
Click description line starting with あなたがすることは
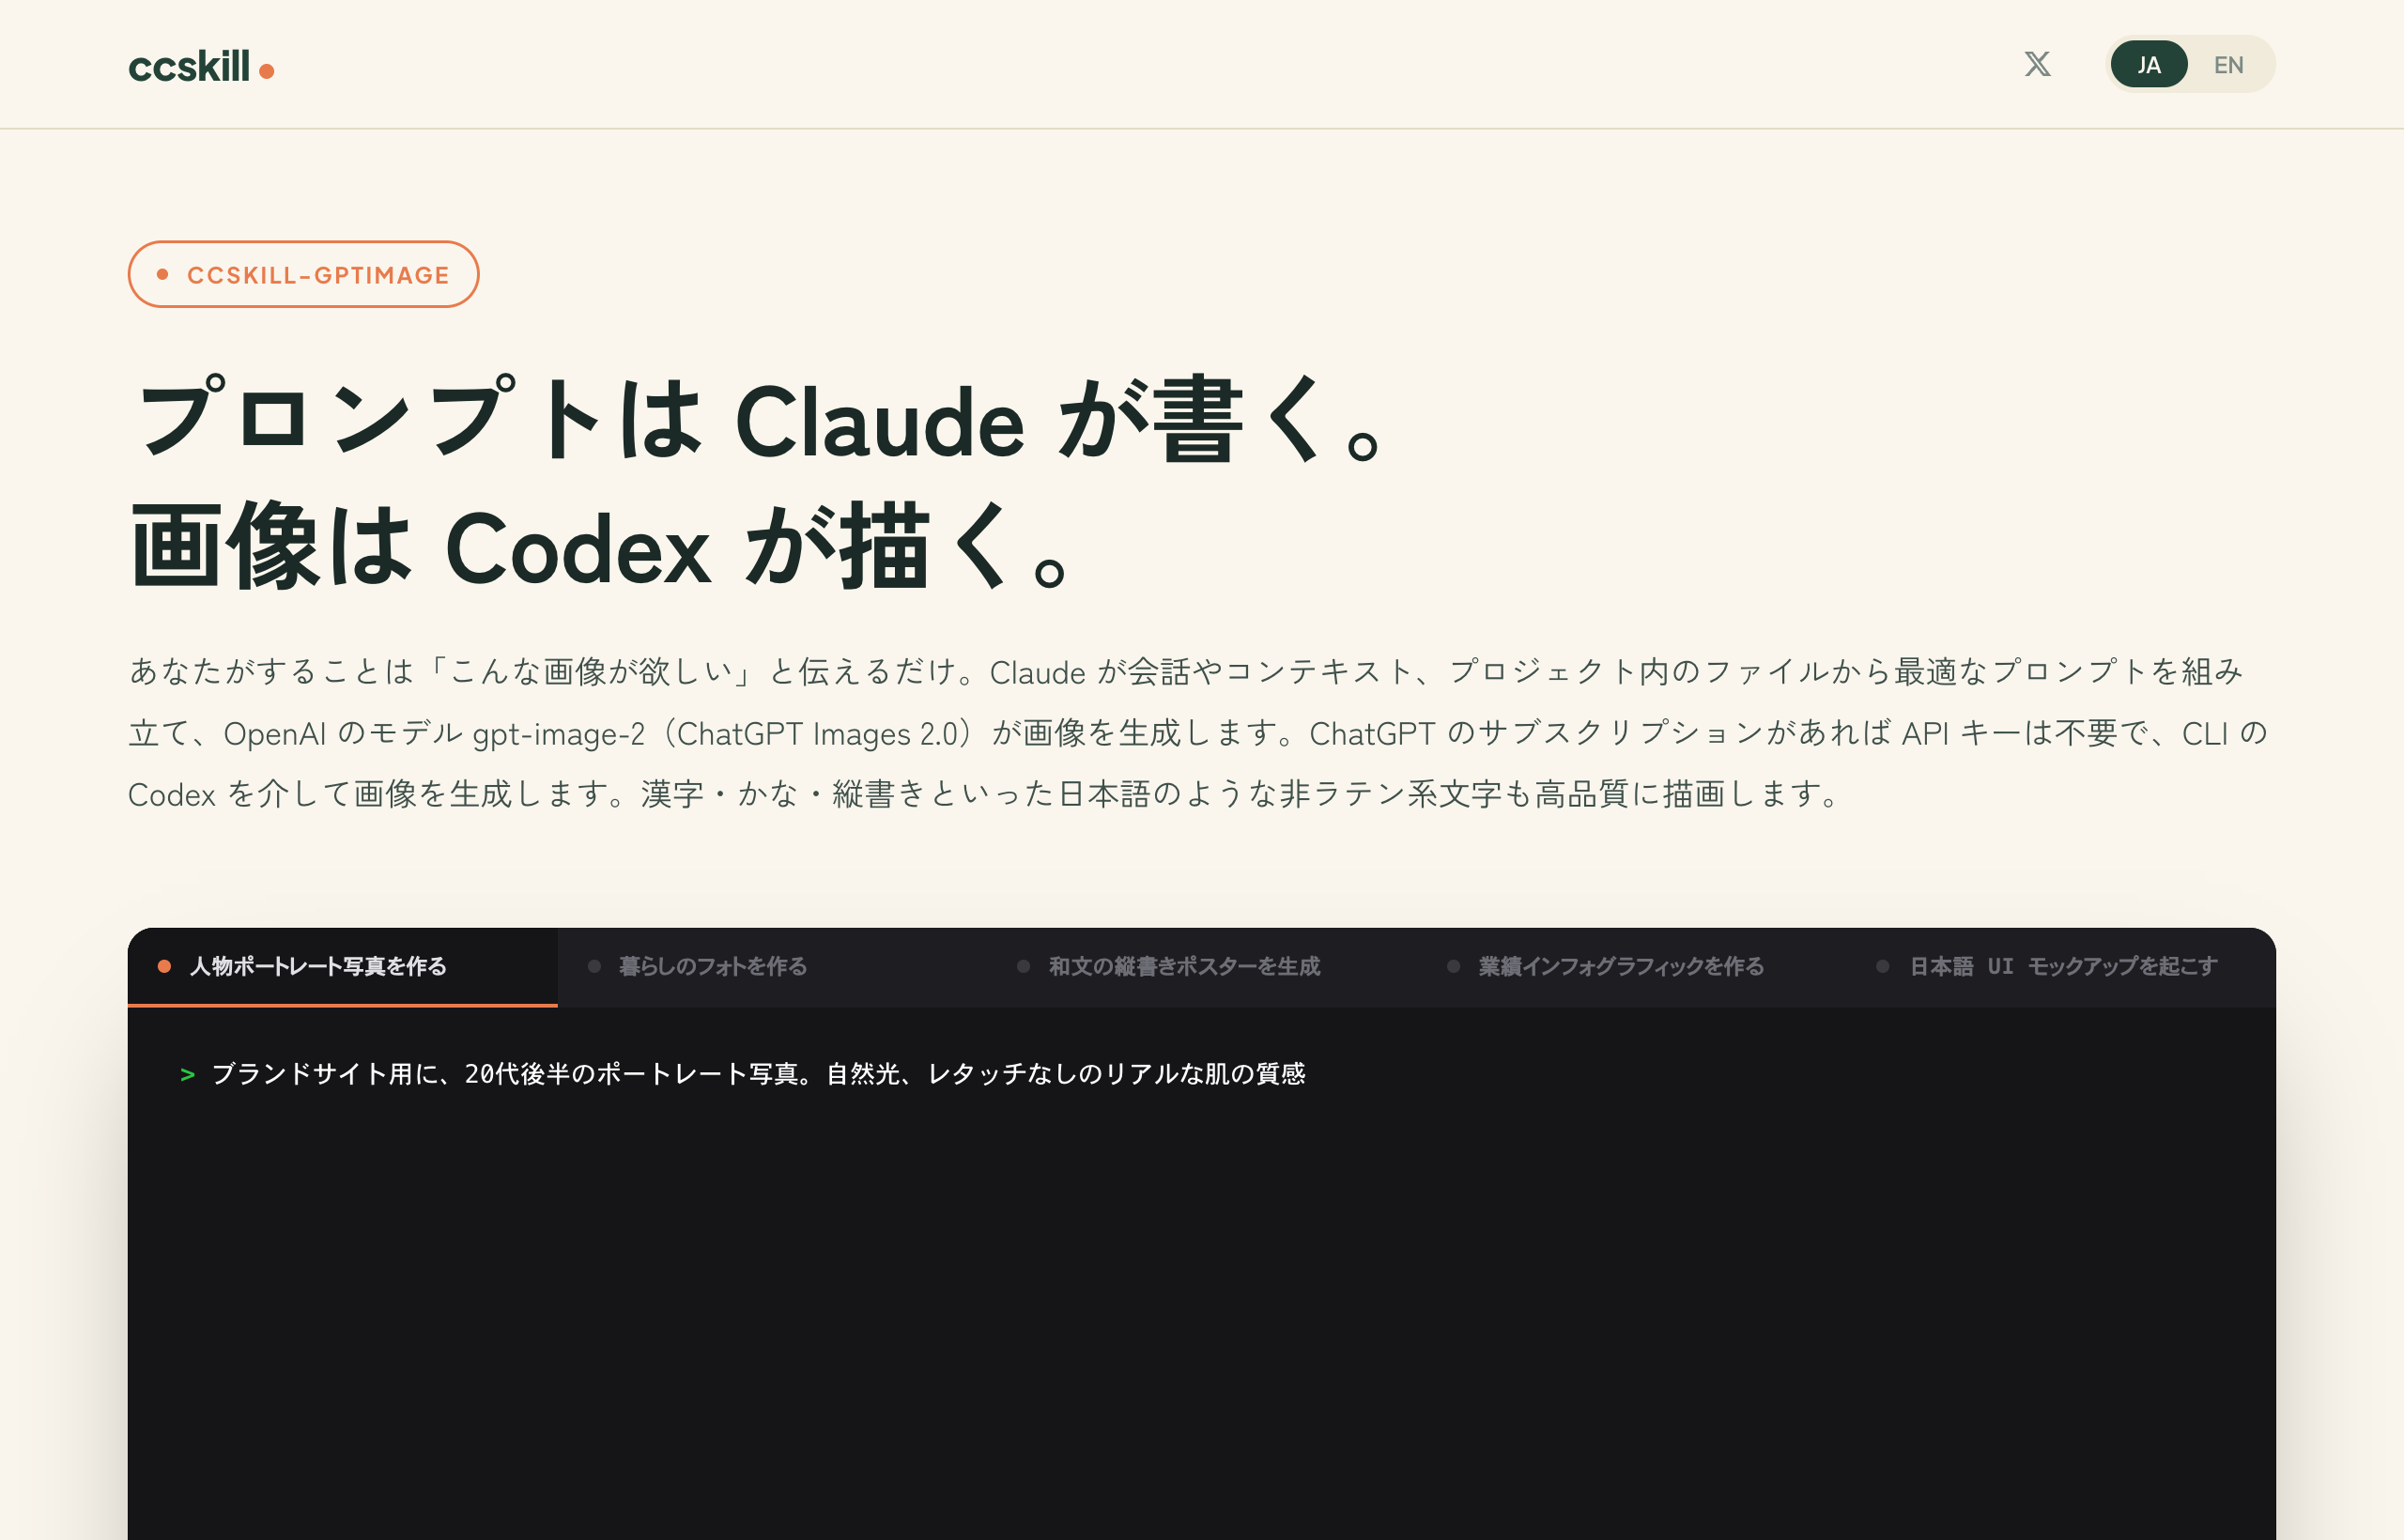point(1186,670)
